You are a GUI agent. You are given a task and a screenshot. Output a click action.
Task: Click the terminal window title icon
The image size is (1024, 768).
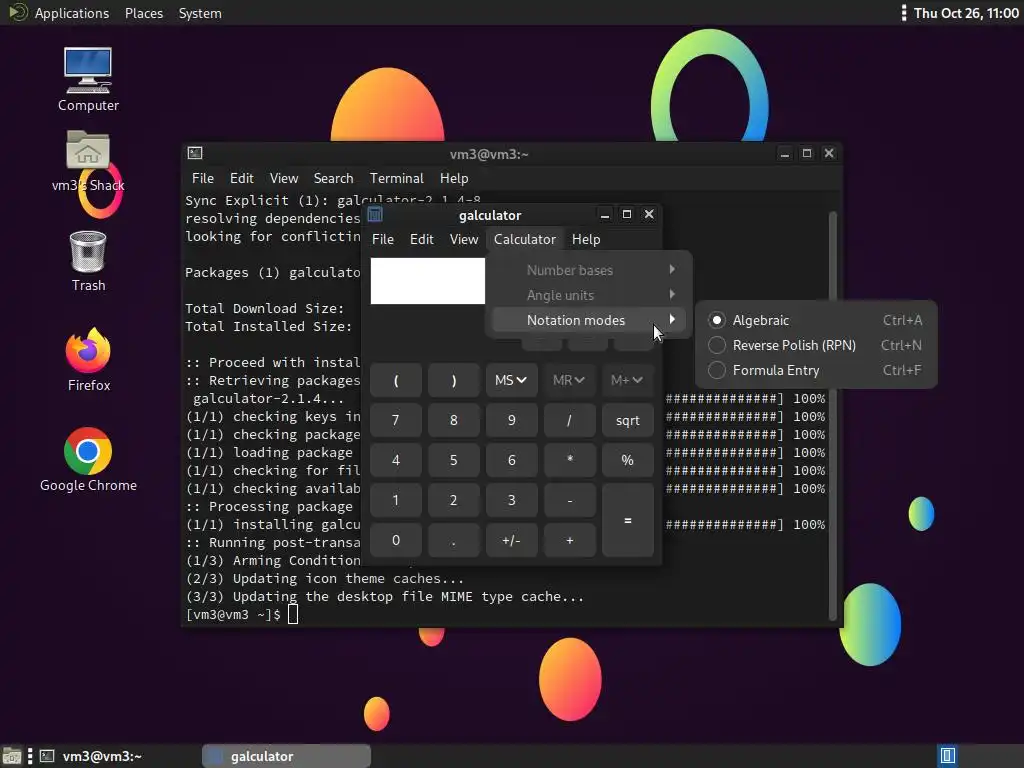(195, 153)
